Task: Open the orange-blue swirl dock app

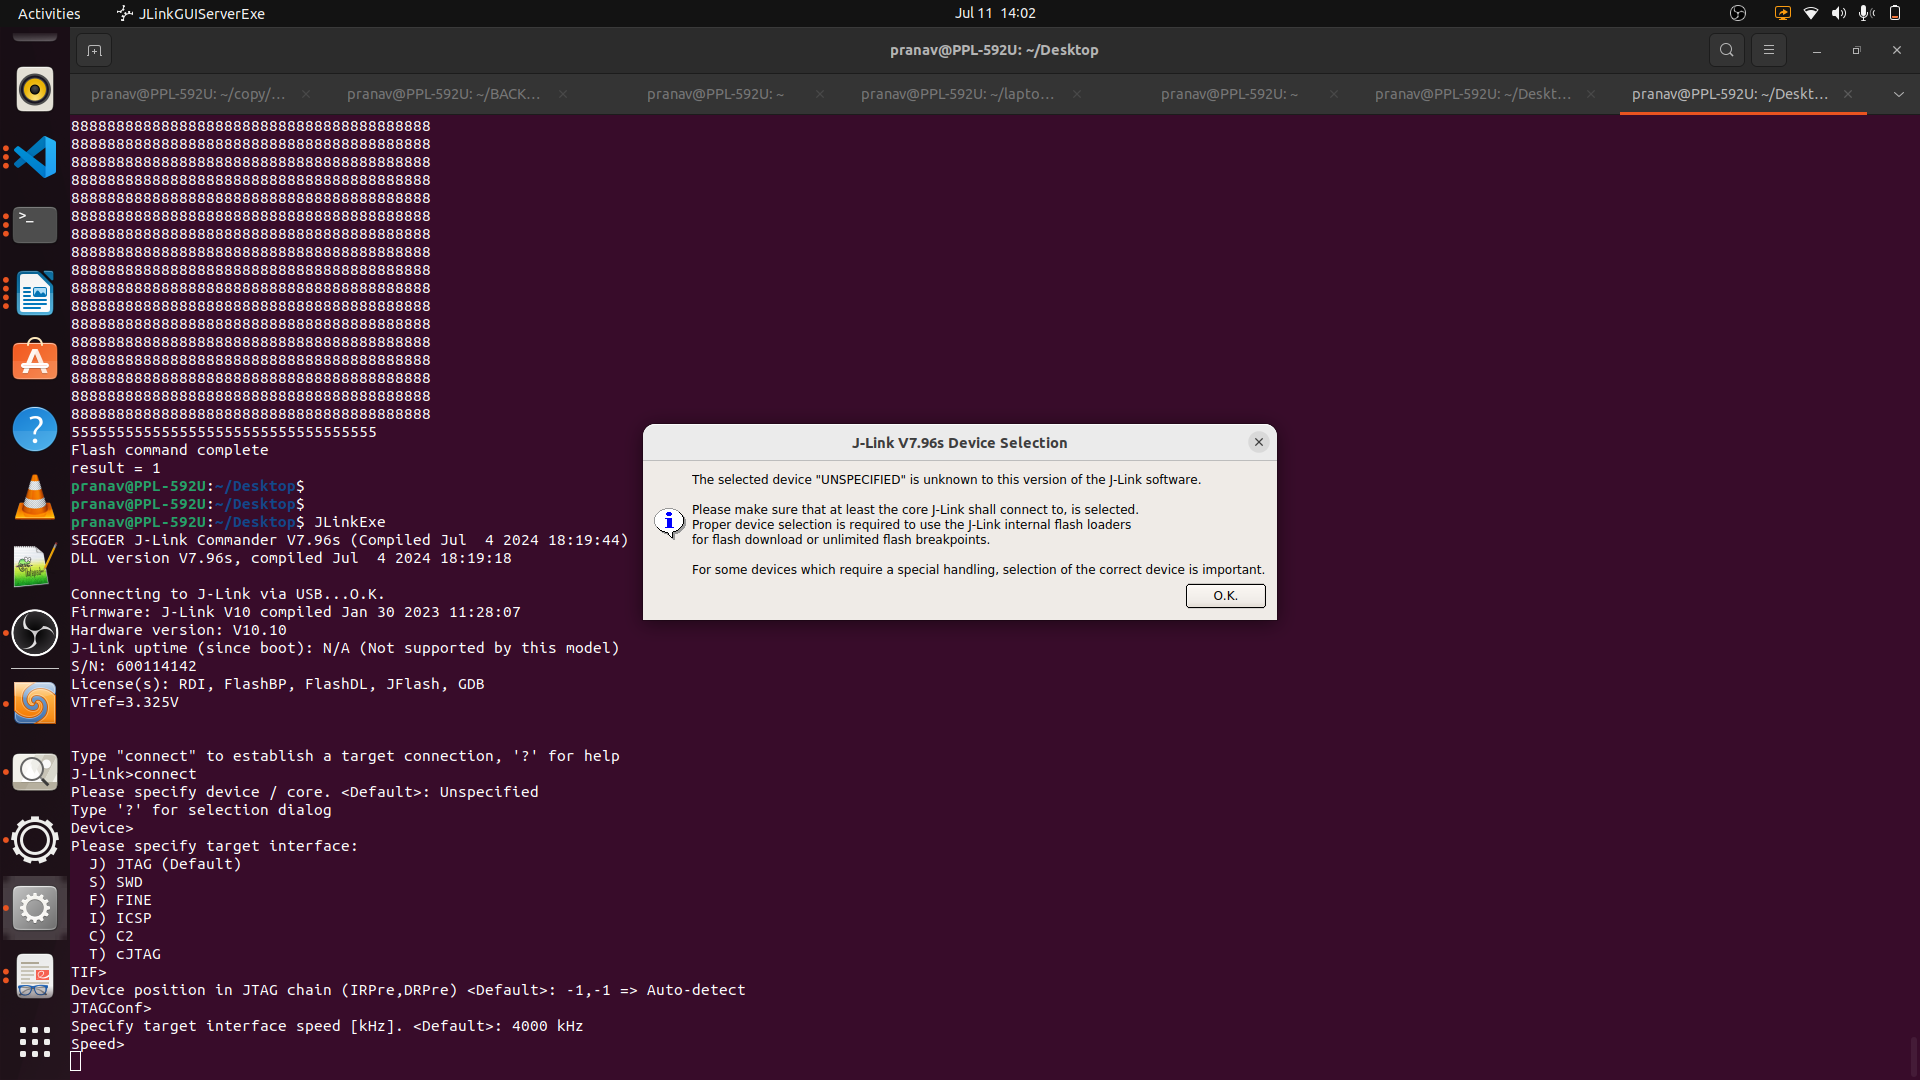Action: tap(35, 704)
